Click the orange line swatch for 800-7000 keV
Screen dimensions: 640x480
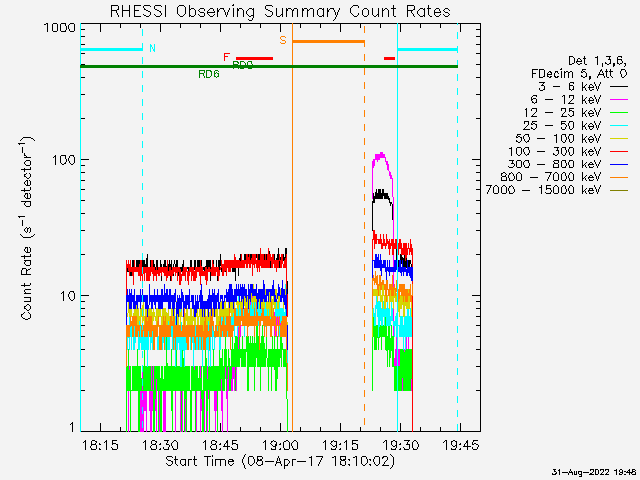[619, 178]
